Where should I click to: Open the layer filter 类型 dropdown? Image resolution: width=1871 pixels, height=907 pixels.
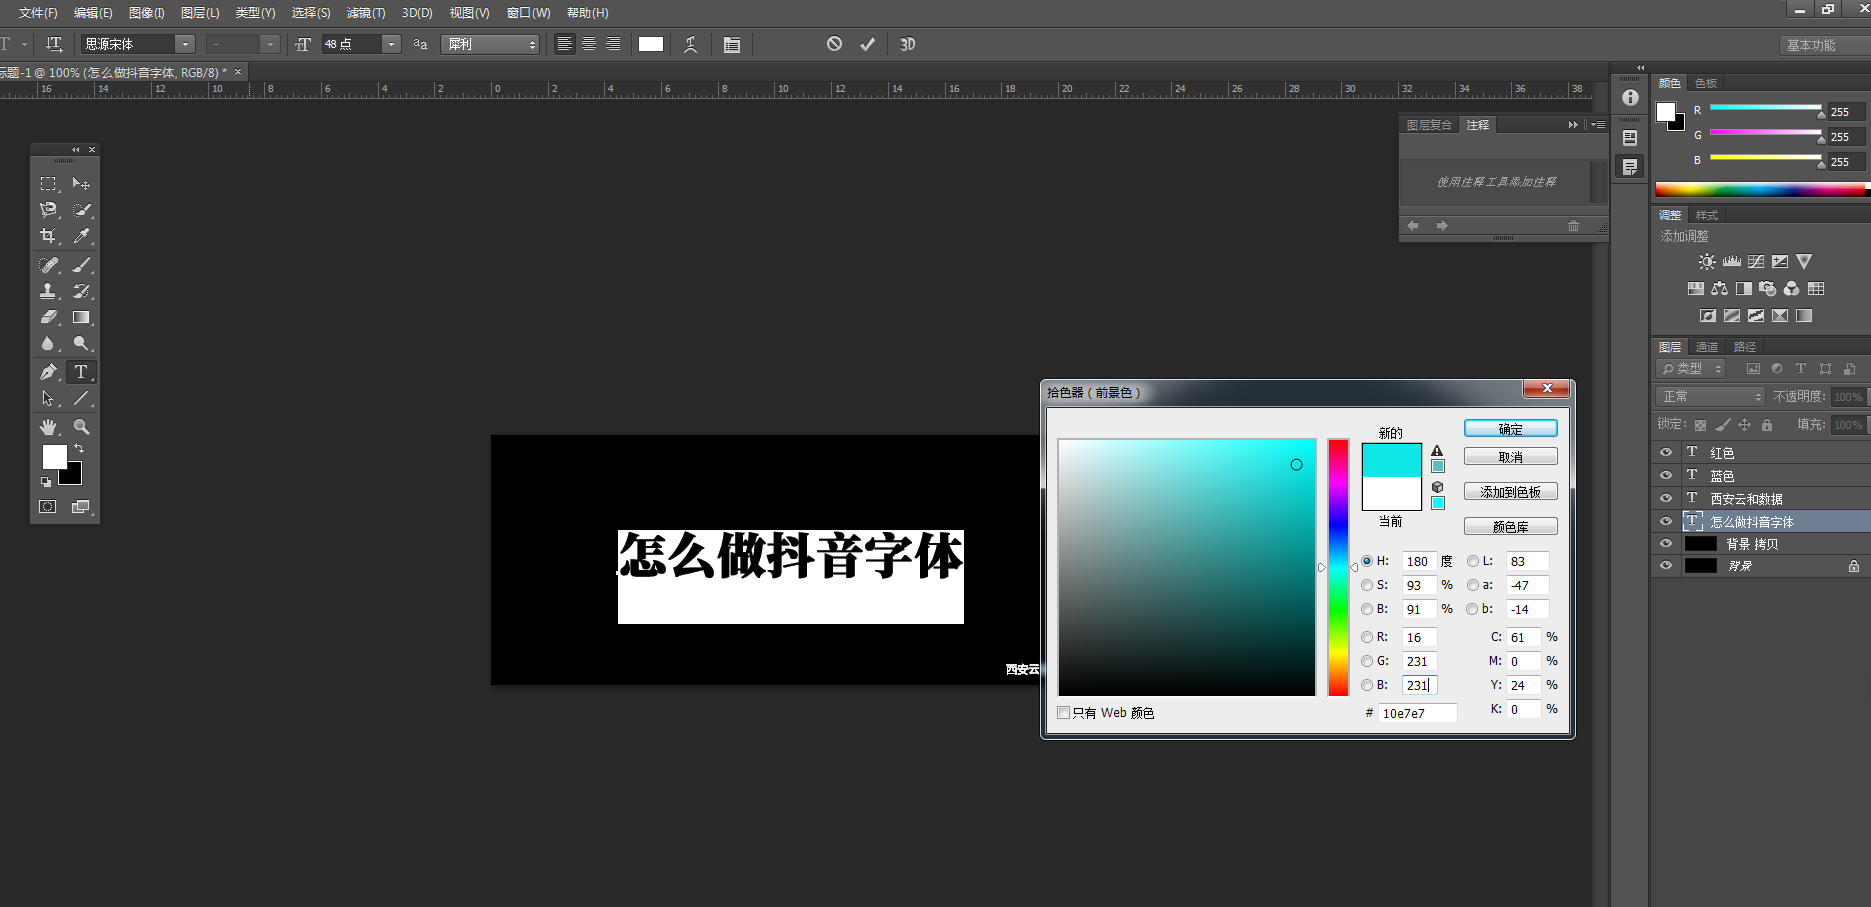1691,369
